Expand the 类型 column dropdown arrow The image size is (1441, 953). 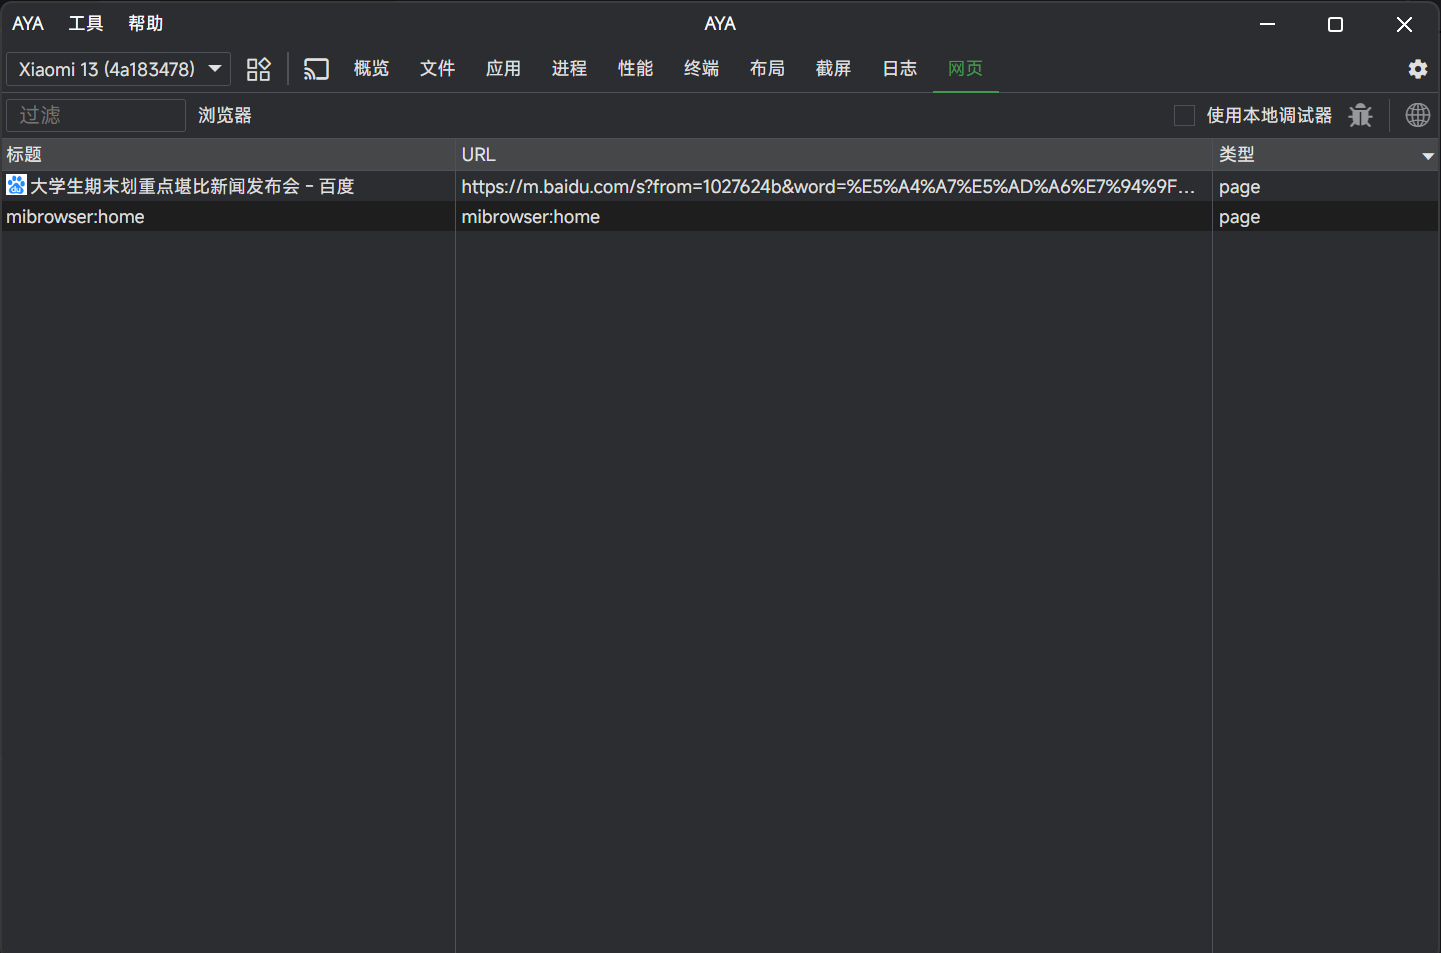[x=1427, y=156]
